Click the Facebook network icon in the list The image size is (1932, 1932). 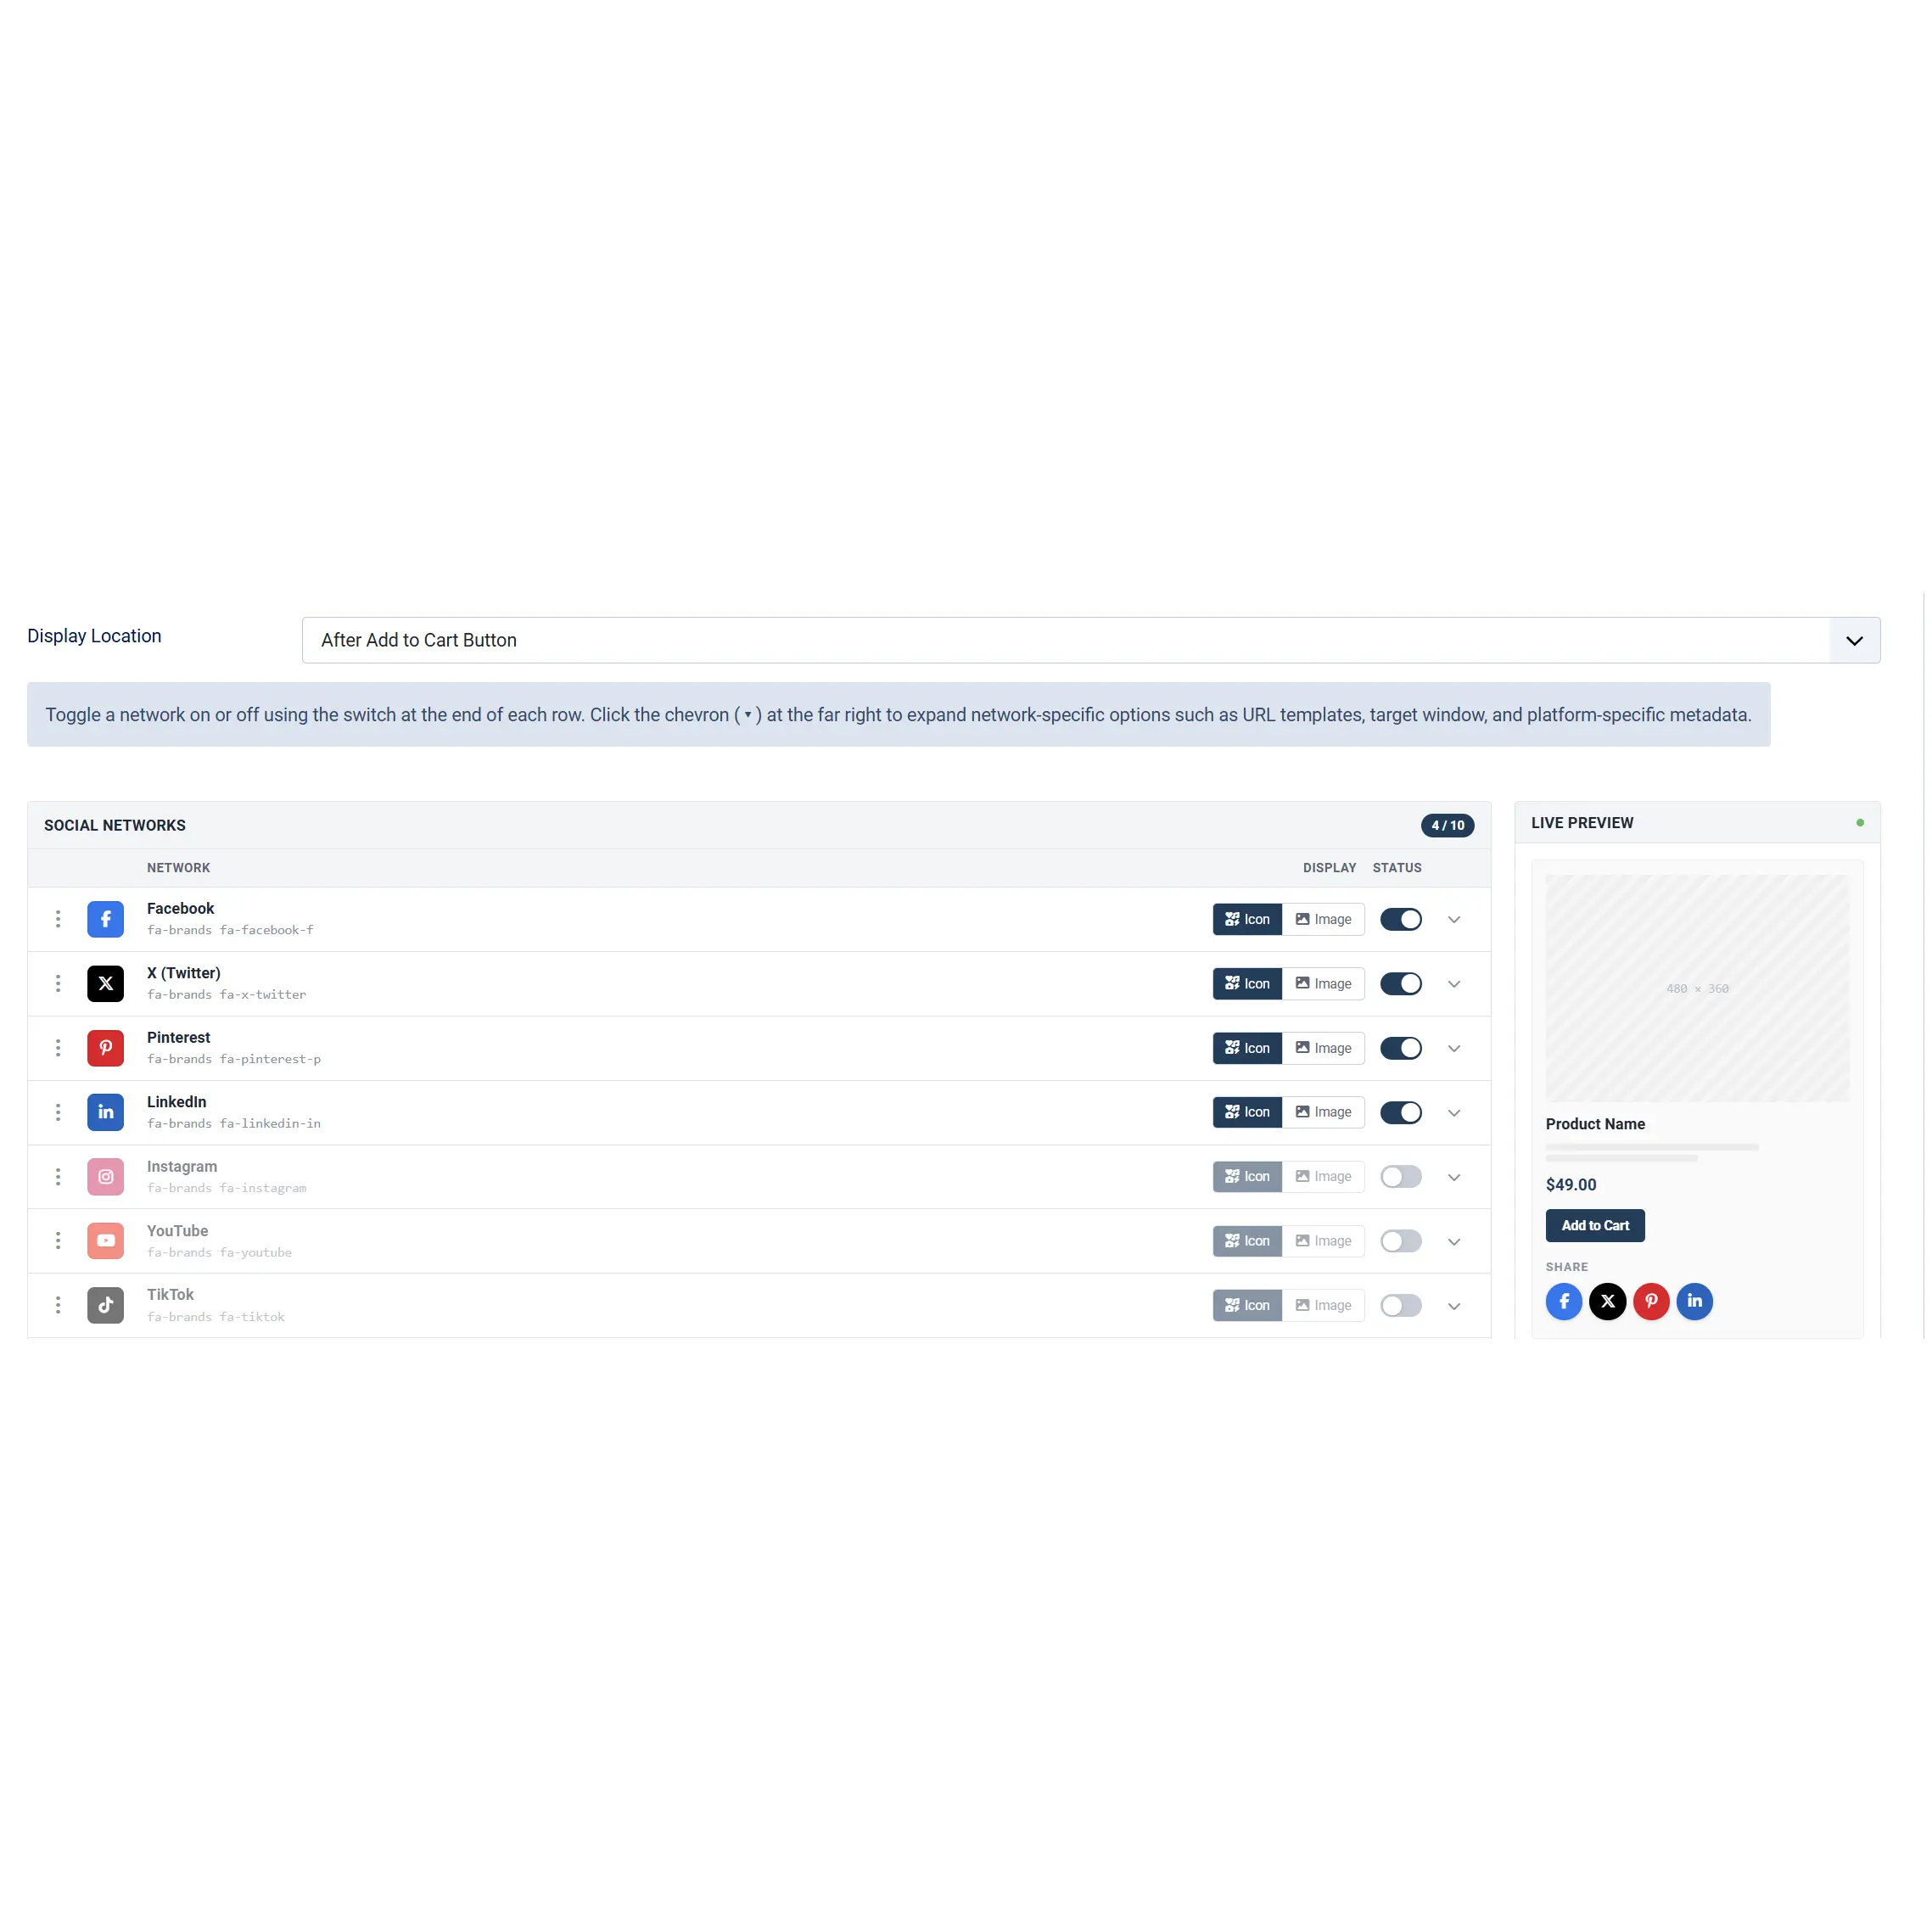point(105,919)
